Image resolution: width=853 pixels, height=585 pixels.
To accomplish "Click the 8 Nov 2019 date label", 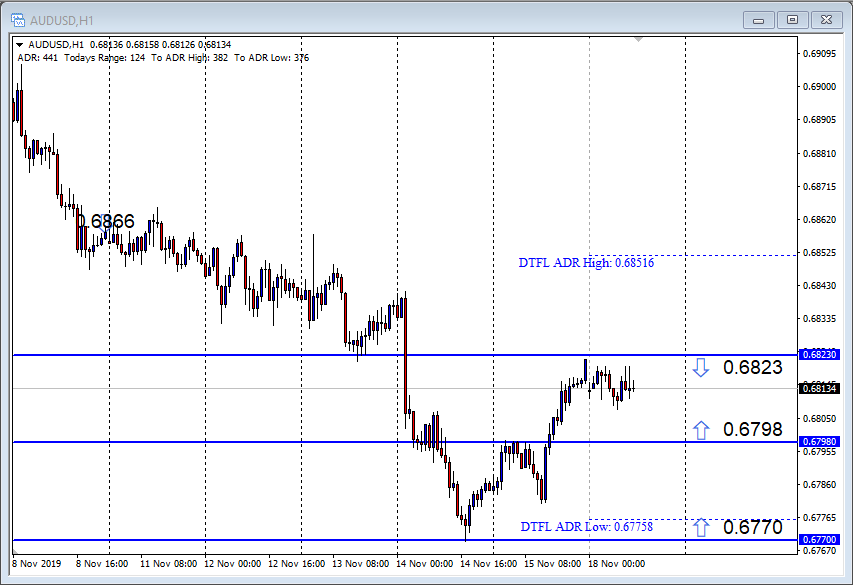I will tap(36, 564).
